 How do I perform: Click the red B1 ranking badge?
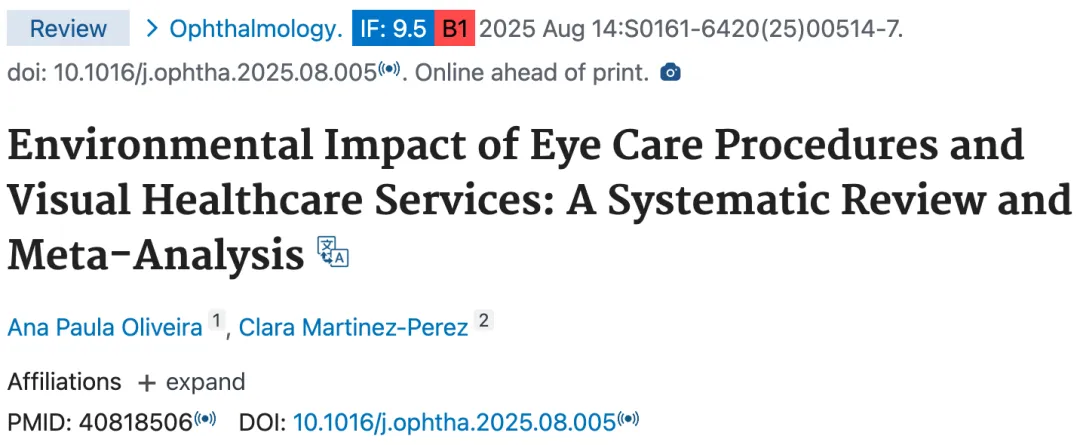455,29
